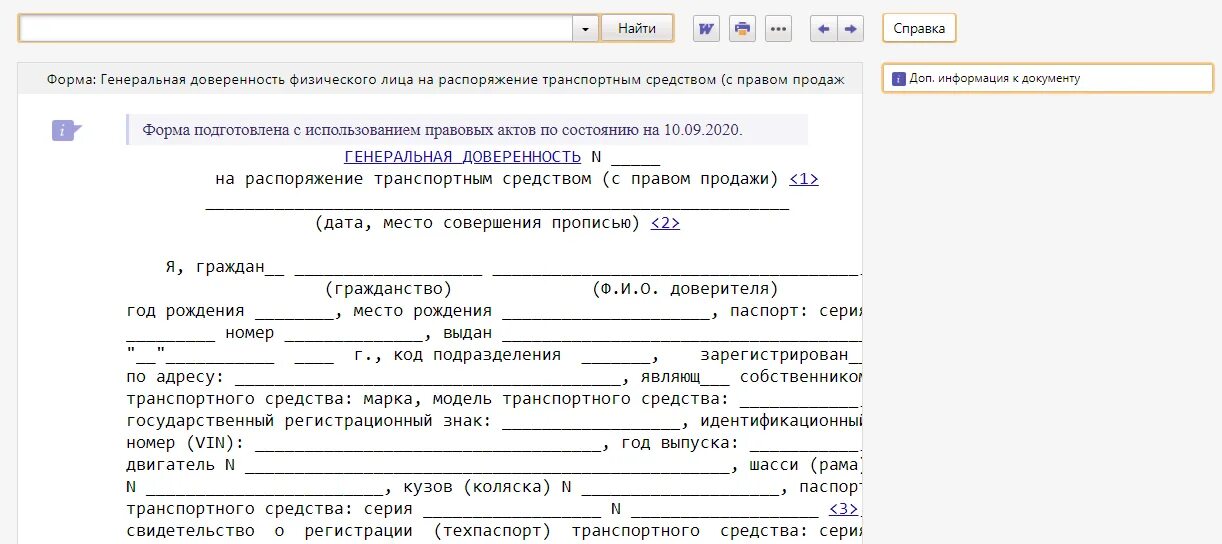Click the note about legal acts date 10.09.2020

467,130
